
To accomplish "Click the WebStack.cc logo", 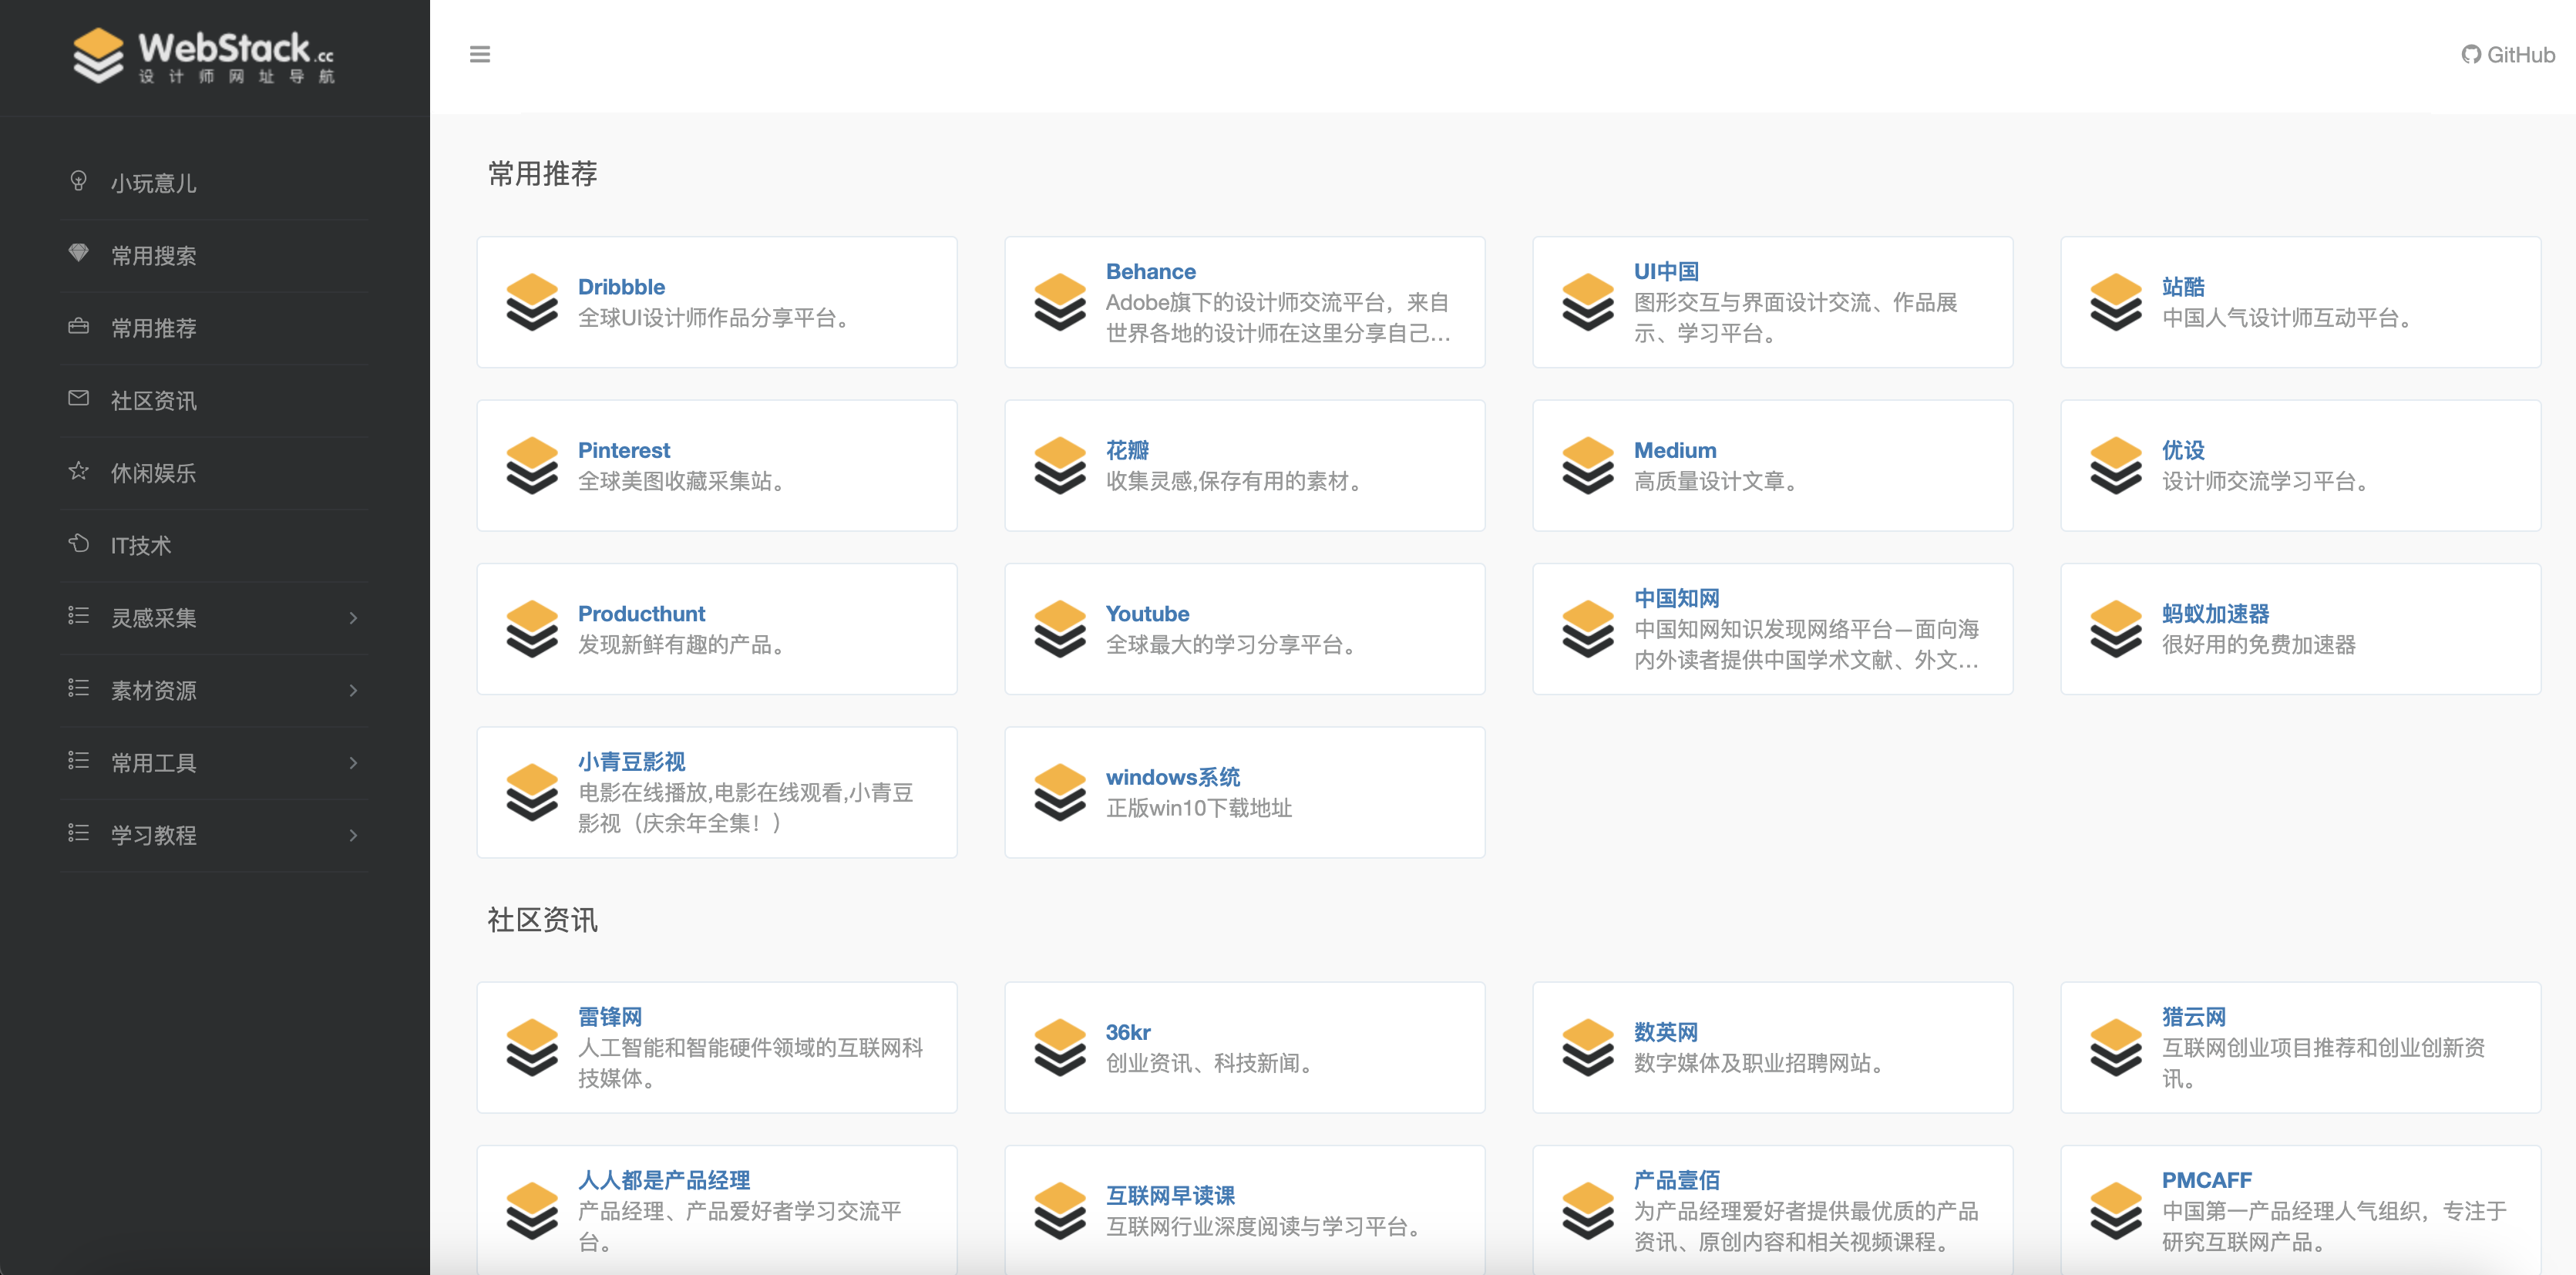I will (204, 56).
